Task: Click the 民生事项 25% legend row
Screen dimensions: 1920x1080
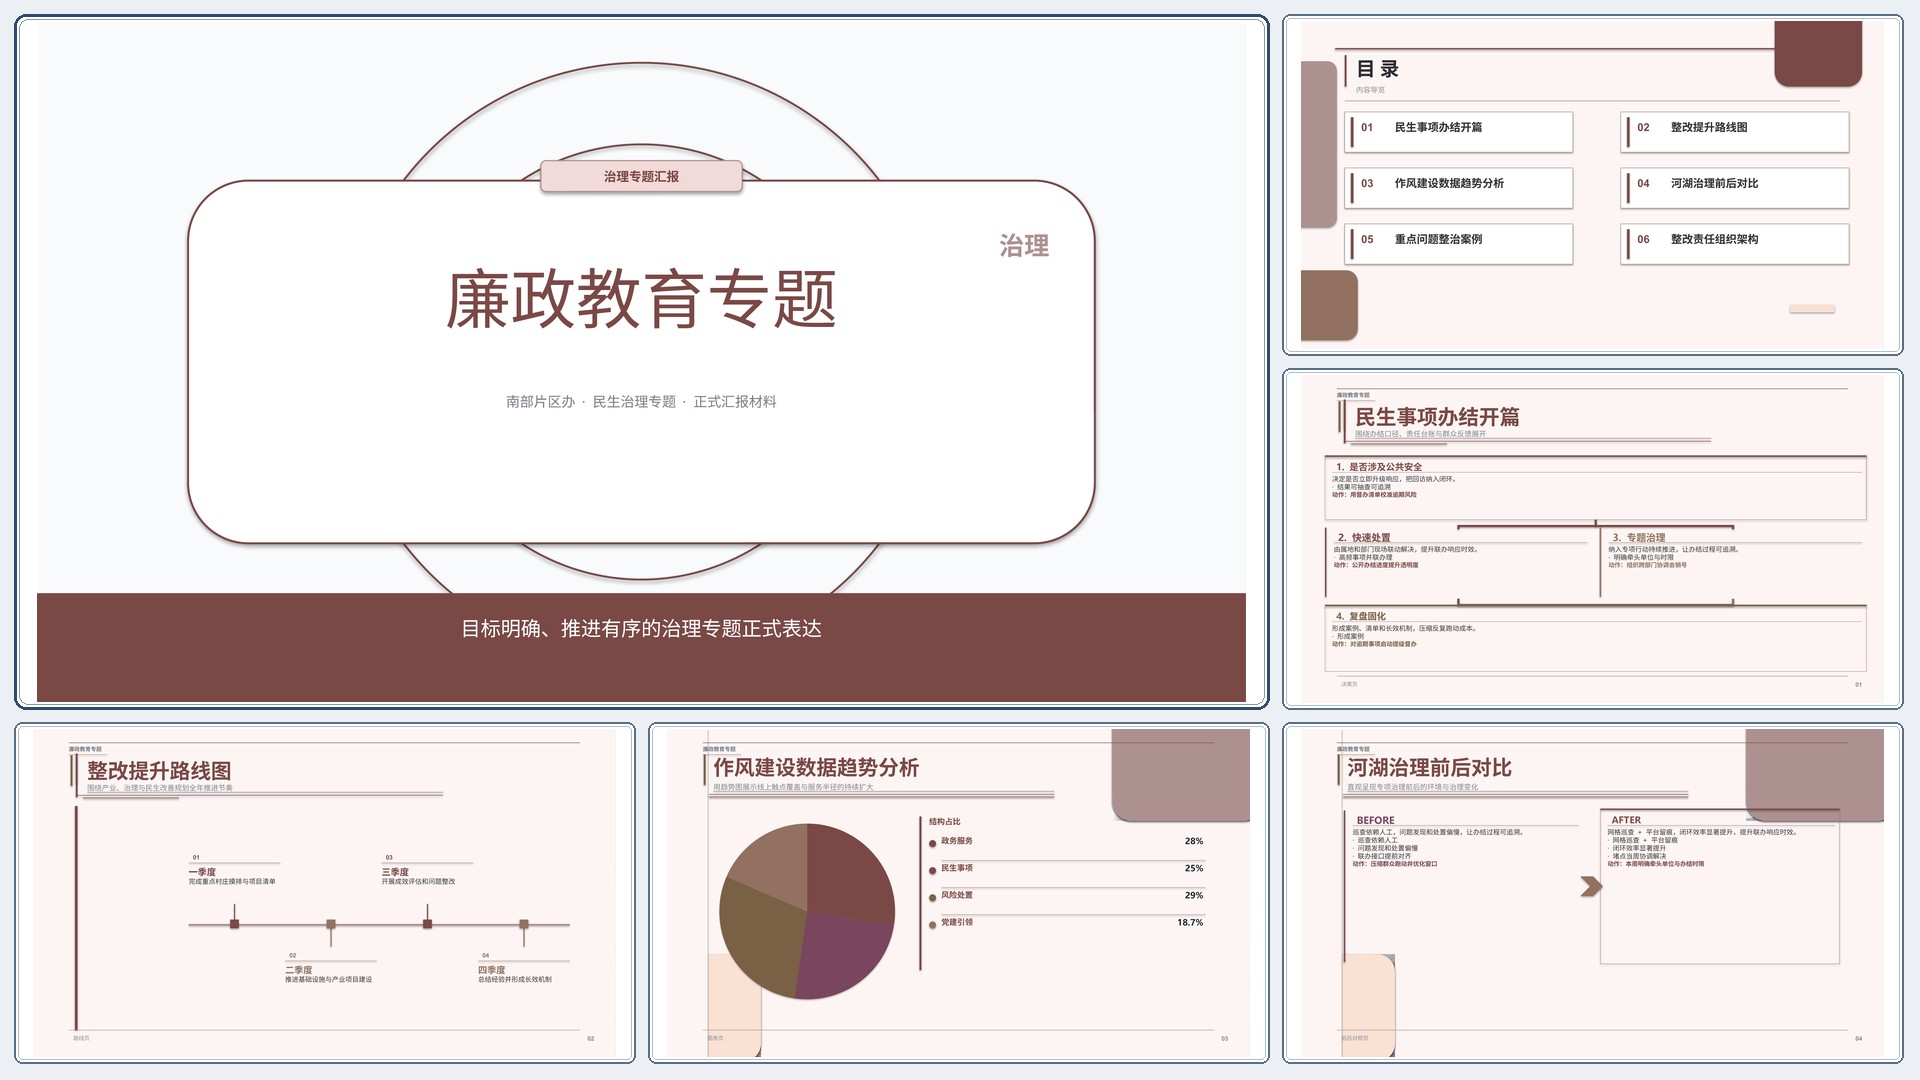Action: point(1066,868)
